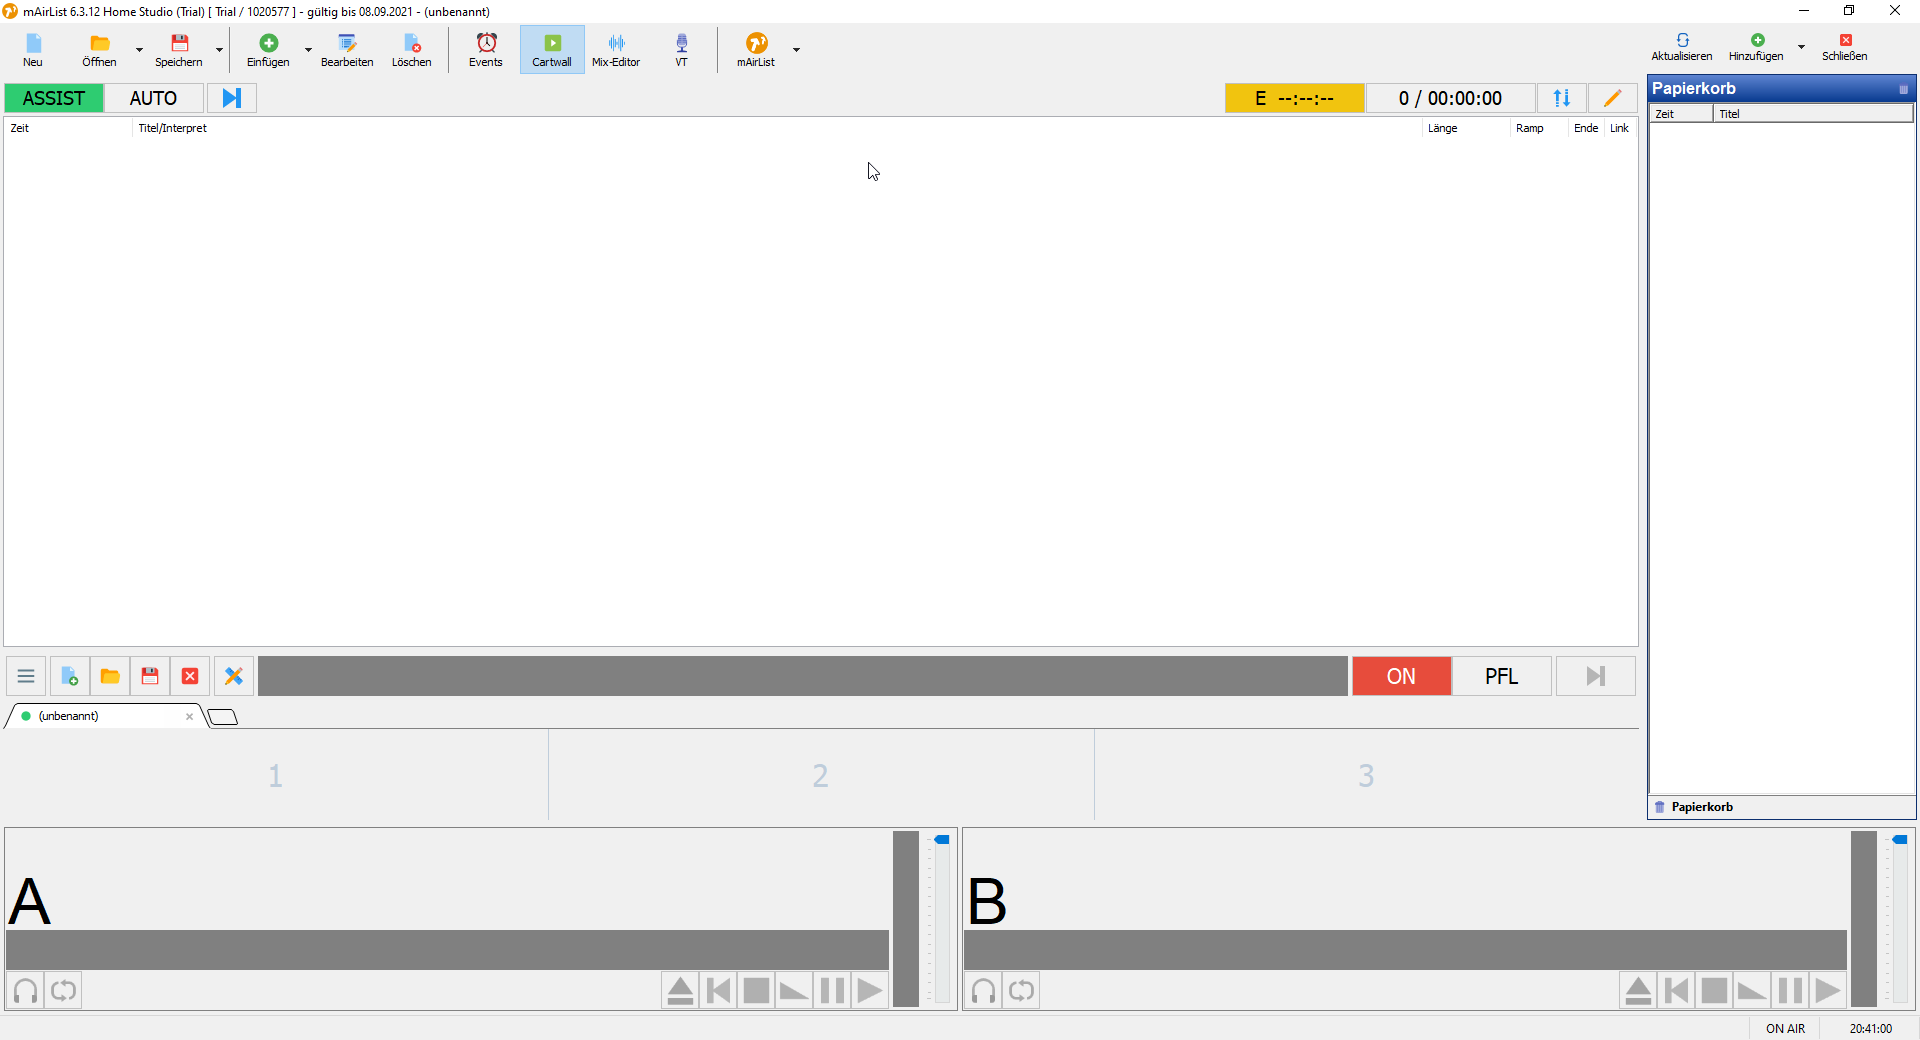1920x1040 pixels.
Task: Open the cartwall hamburger menu
Action: point(26,677)
